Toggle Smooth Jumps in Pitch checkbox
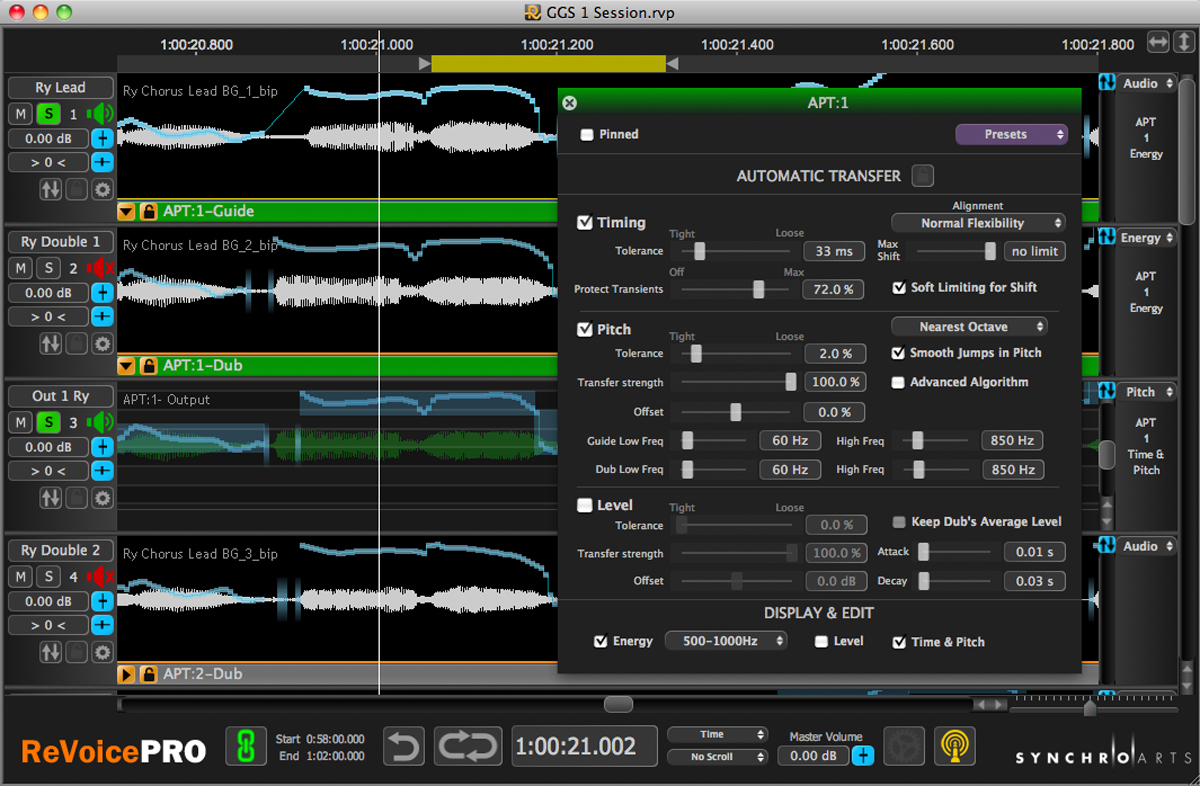 pos(898,353)
